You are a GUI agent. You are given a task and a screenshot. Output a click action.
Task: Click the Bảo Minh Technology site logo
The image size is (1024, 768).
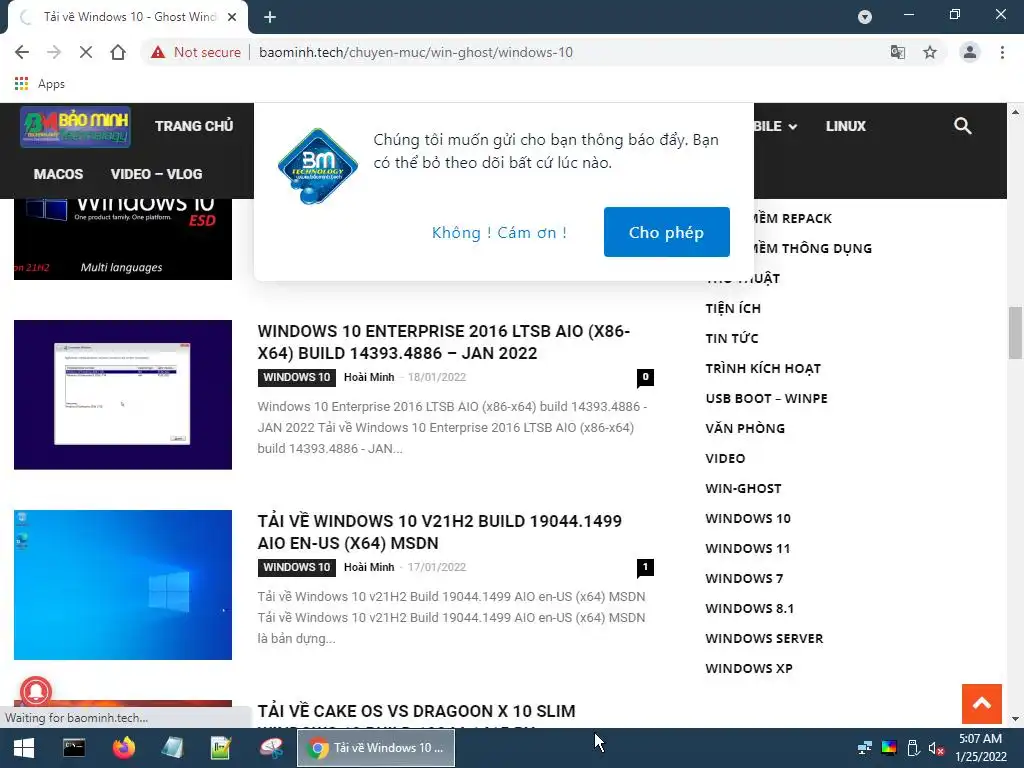(75, 127)
